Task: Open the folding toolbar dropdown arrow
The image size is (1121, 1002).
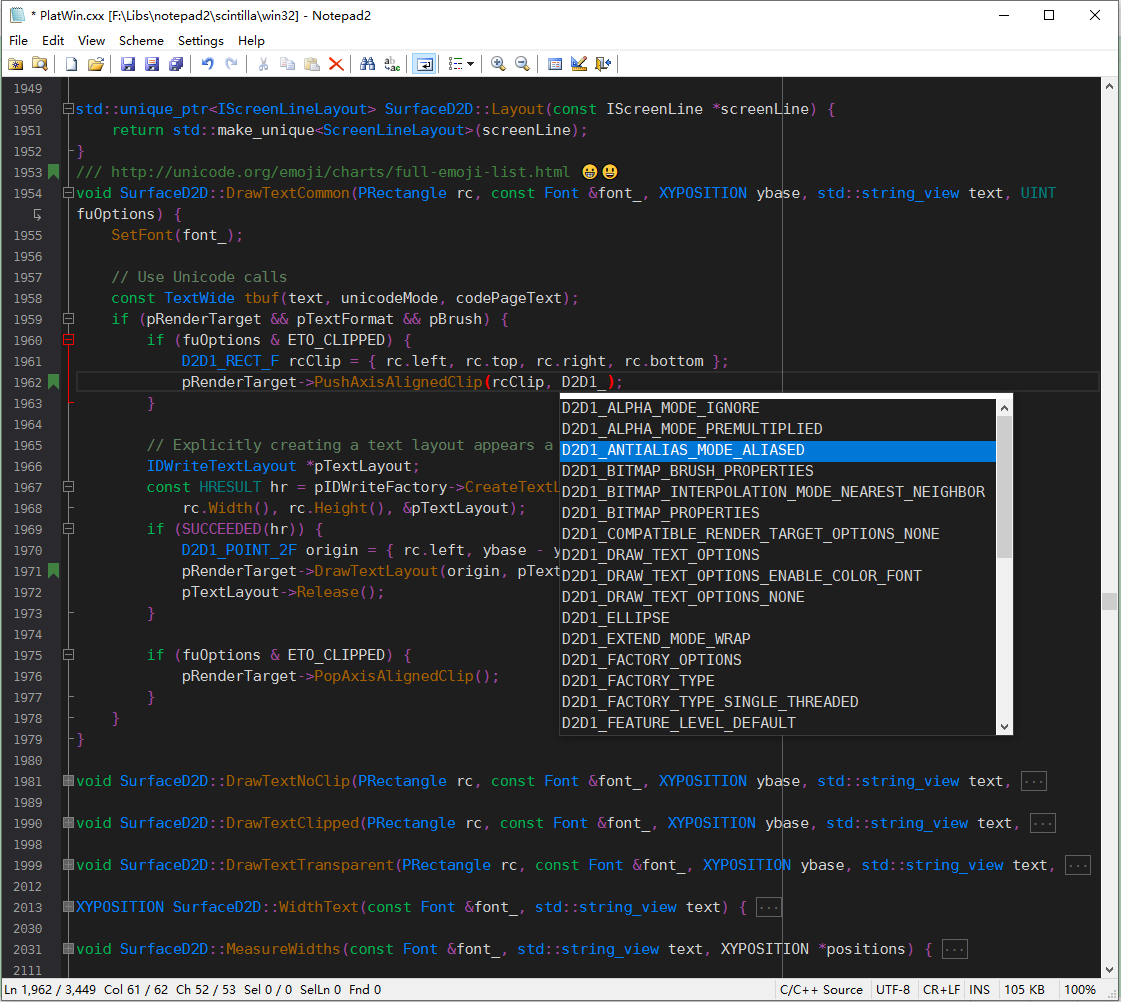Action: [470, 64]
